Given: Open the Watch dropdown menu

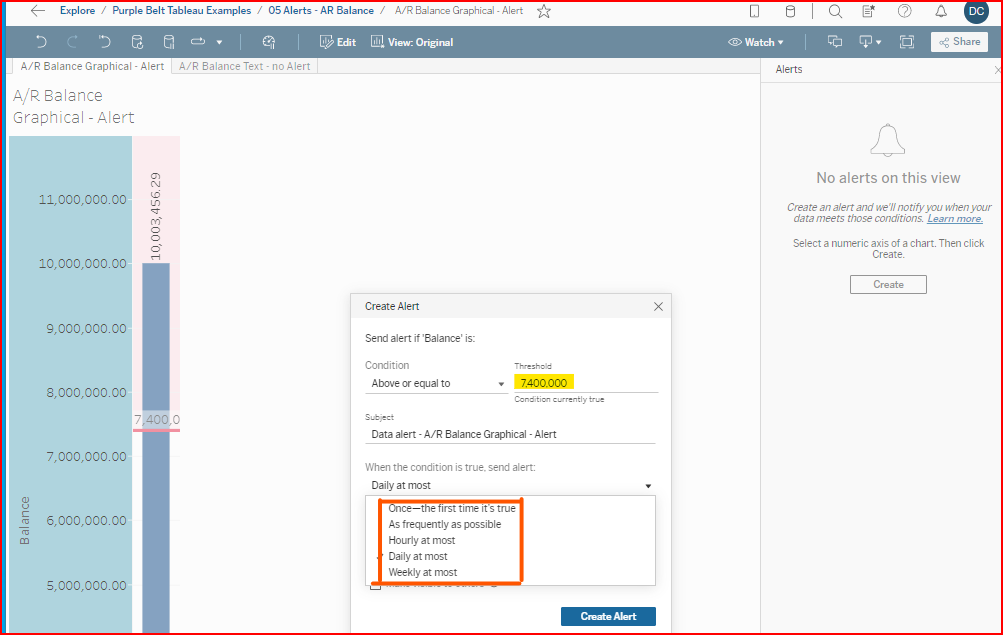Looking at the screenshot, I should click(756, 42).
